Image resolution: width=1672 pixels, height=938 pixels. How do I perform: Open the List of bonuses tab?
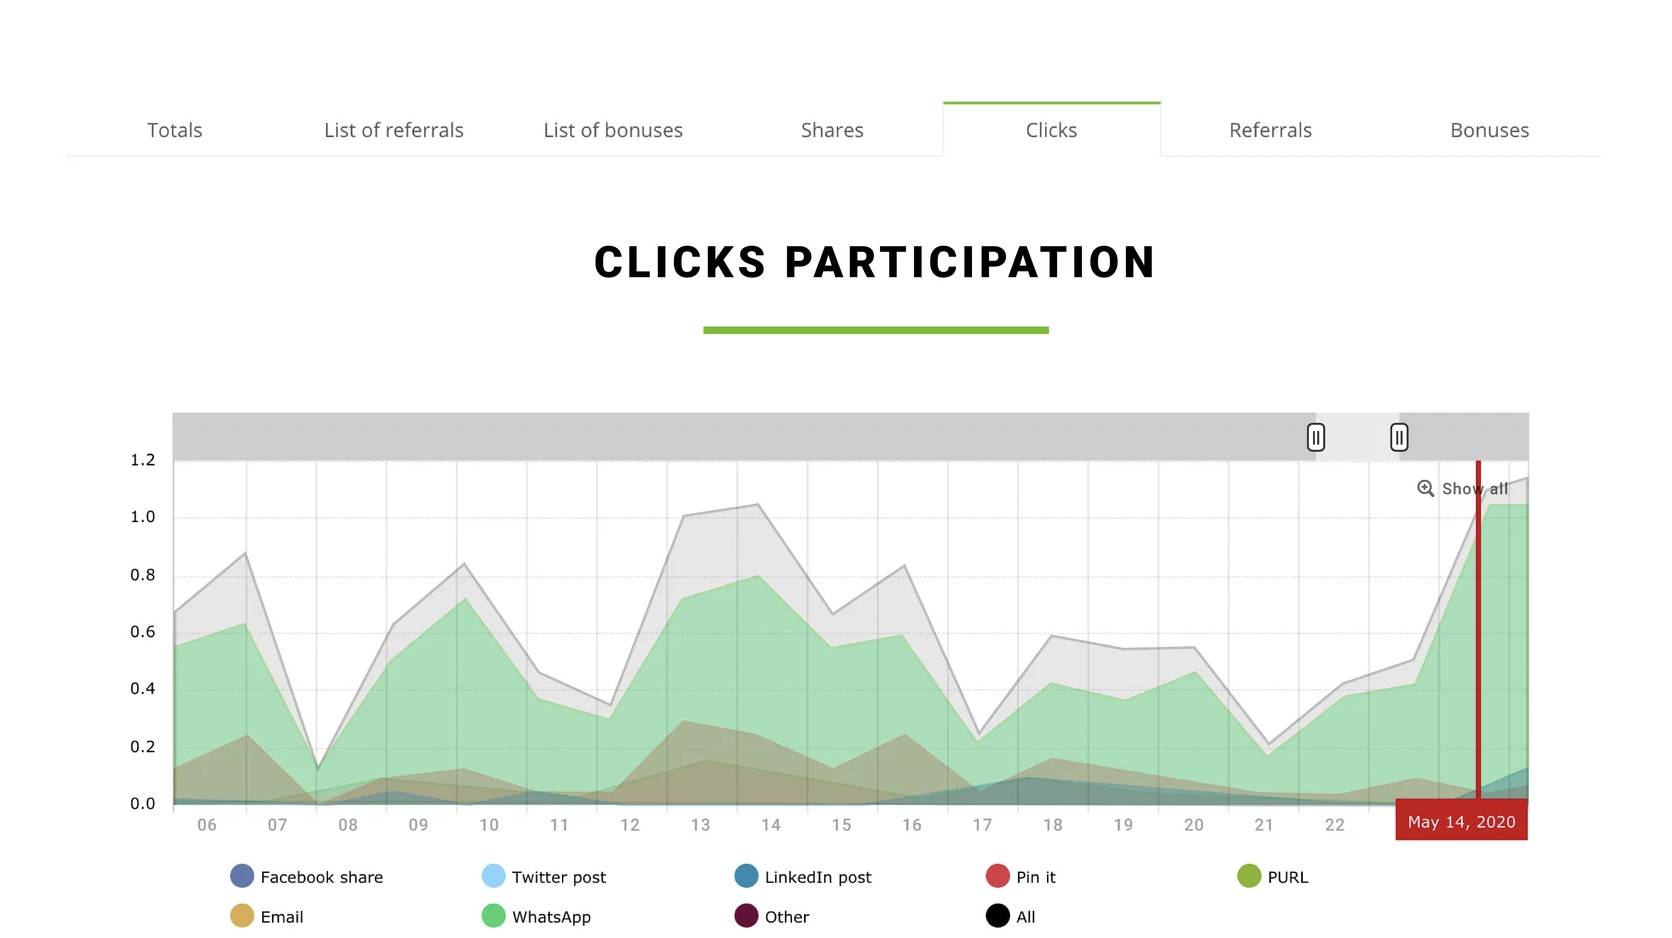coord(613,129)
